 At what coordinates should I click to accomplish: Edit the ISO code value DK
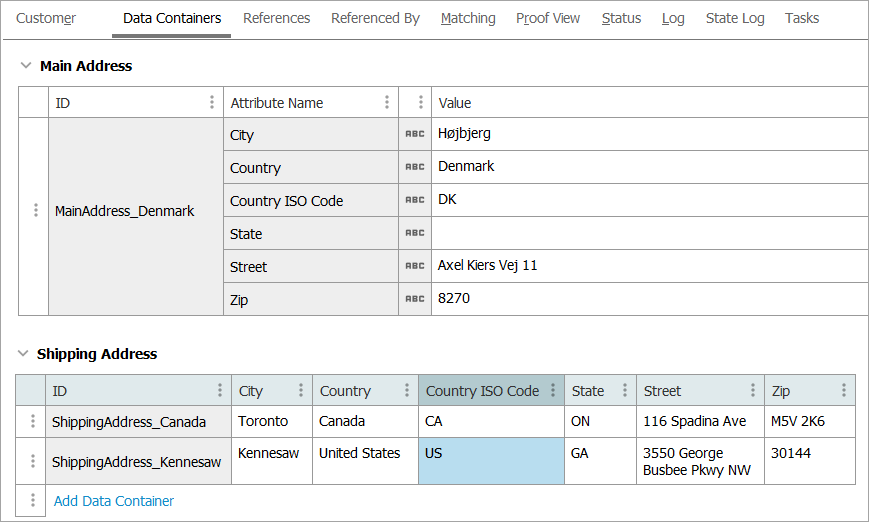(650, 199)
